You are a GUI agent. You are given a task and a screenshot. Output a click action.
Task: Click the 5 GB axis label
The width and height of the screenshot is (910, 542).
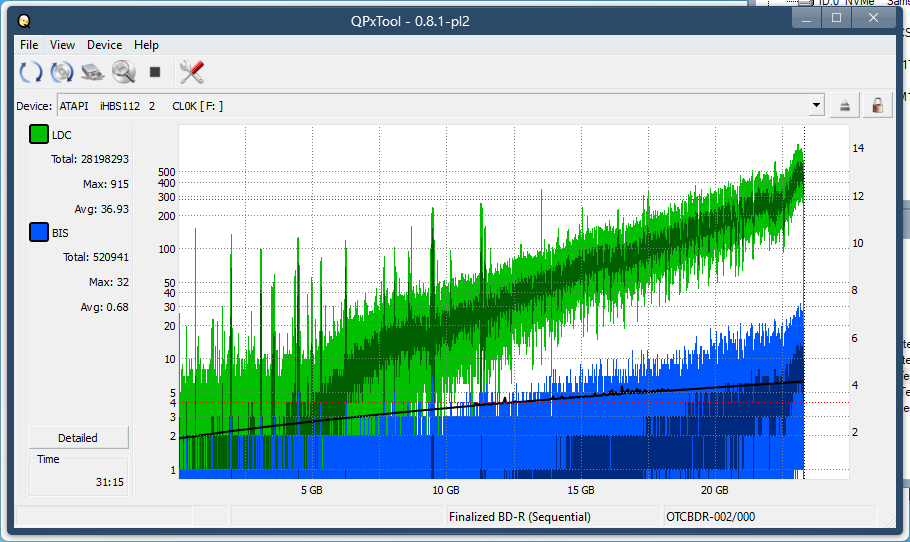[x=312, y=490]
